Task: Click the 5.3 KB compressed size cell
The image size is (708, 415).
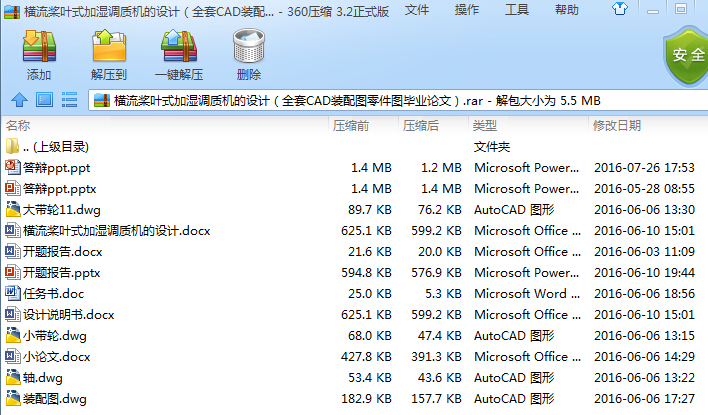Action: click(x=443, y=294)
